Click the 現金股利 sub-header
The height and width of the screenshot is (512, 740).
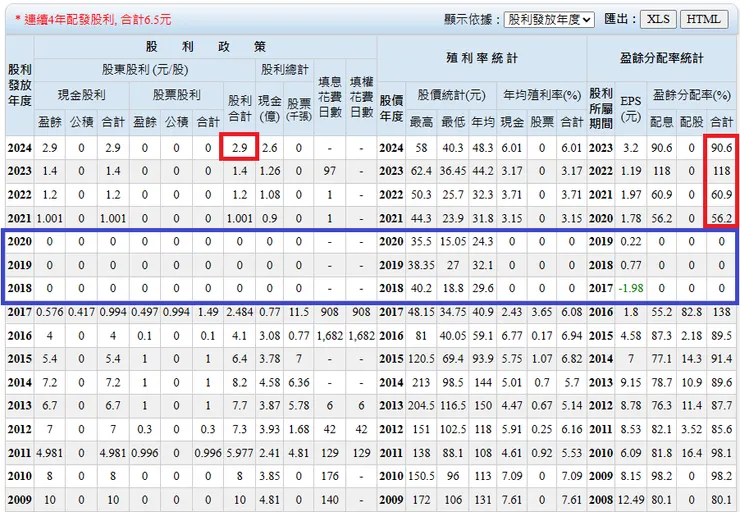82,95
